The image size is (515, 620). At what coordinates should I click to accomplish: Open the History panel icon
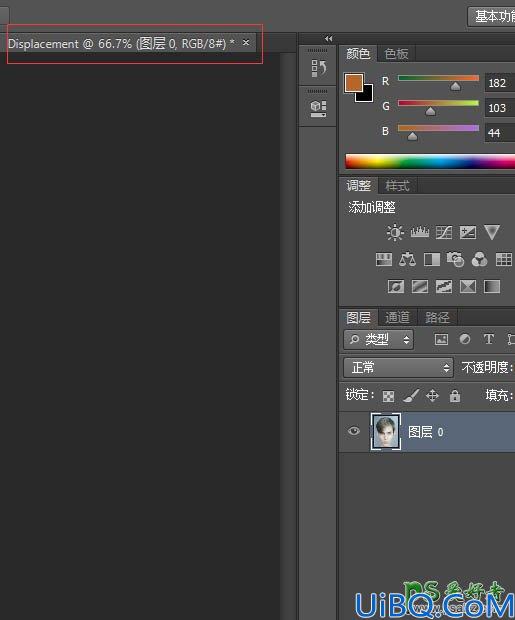pos(318,68)
